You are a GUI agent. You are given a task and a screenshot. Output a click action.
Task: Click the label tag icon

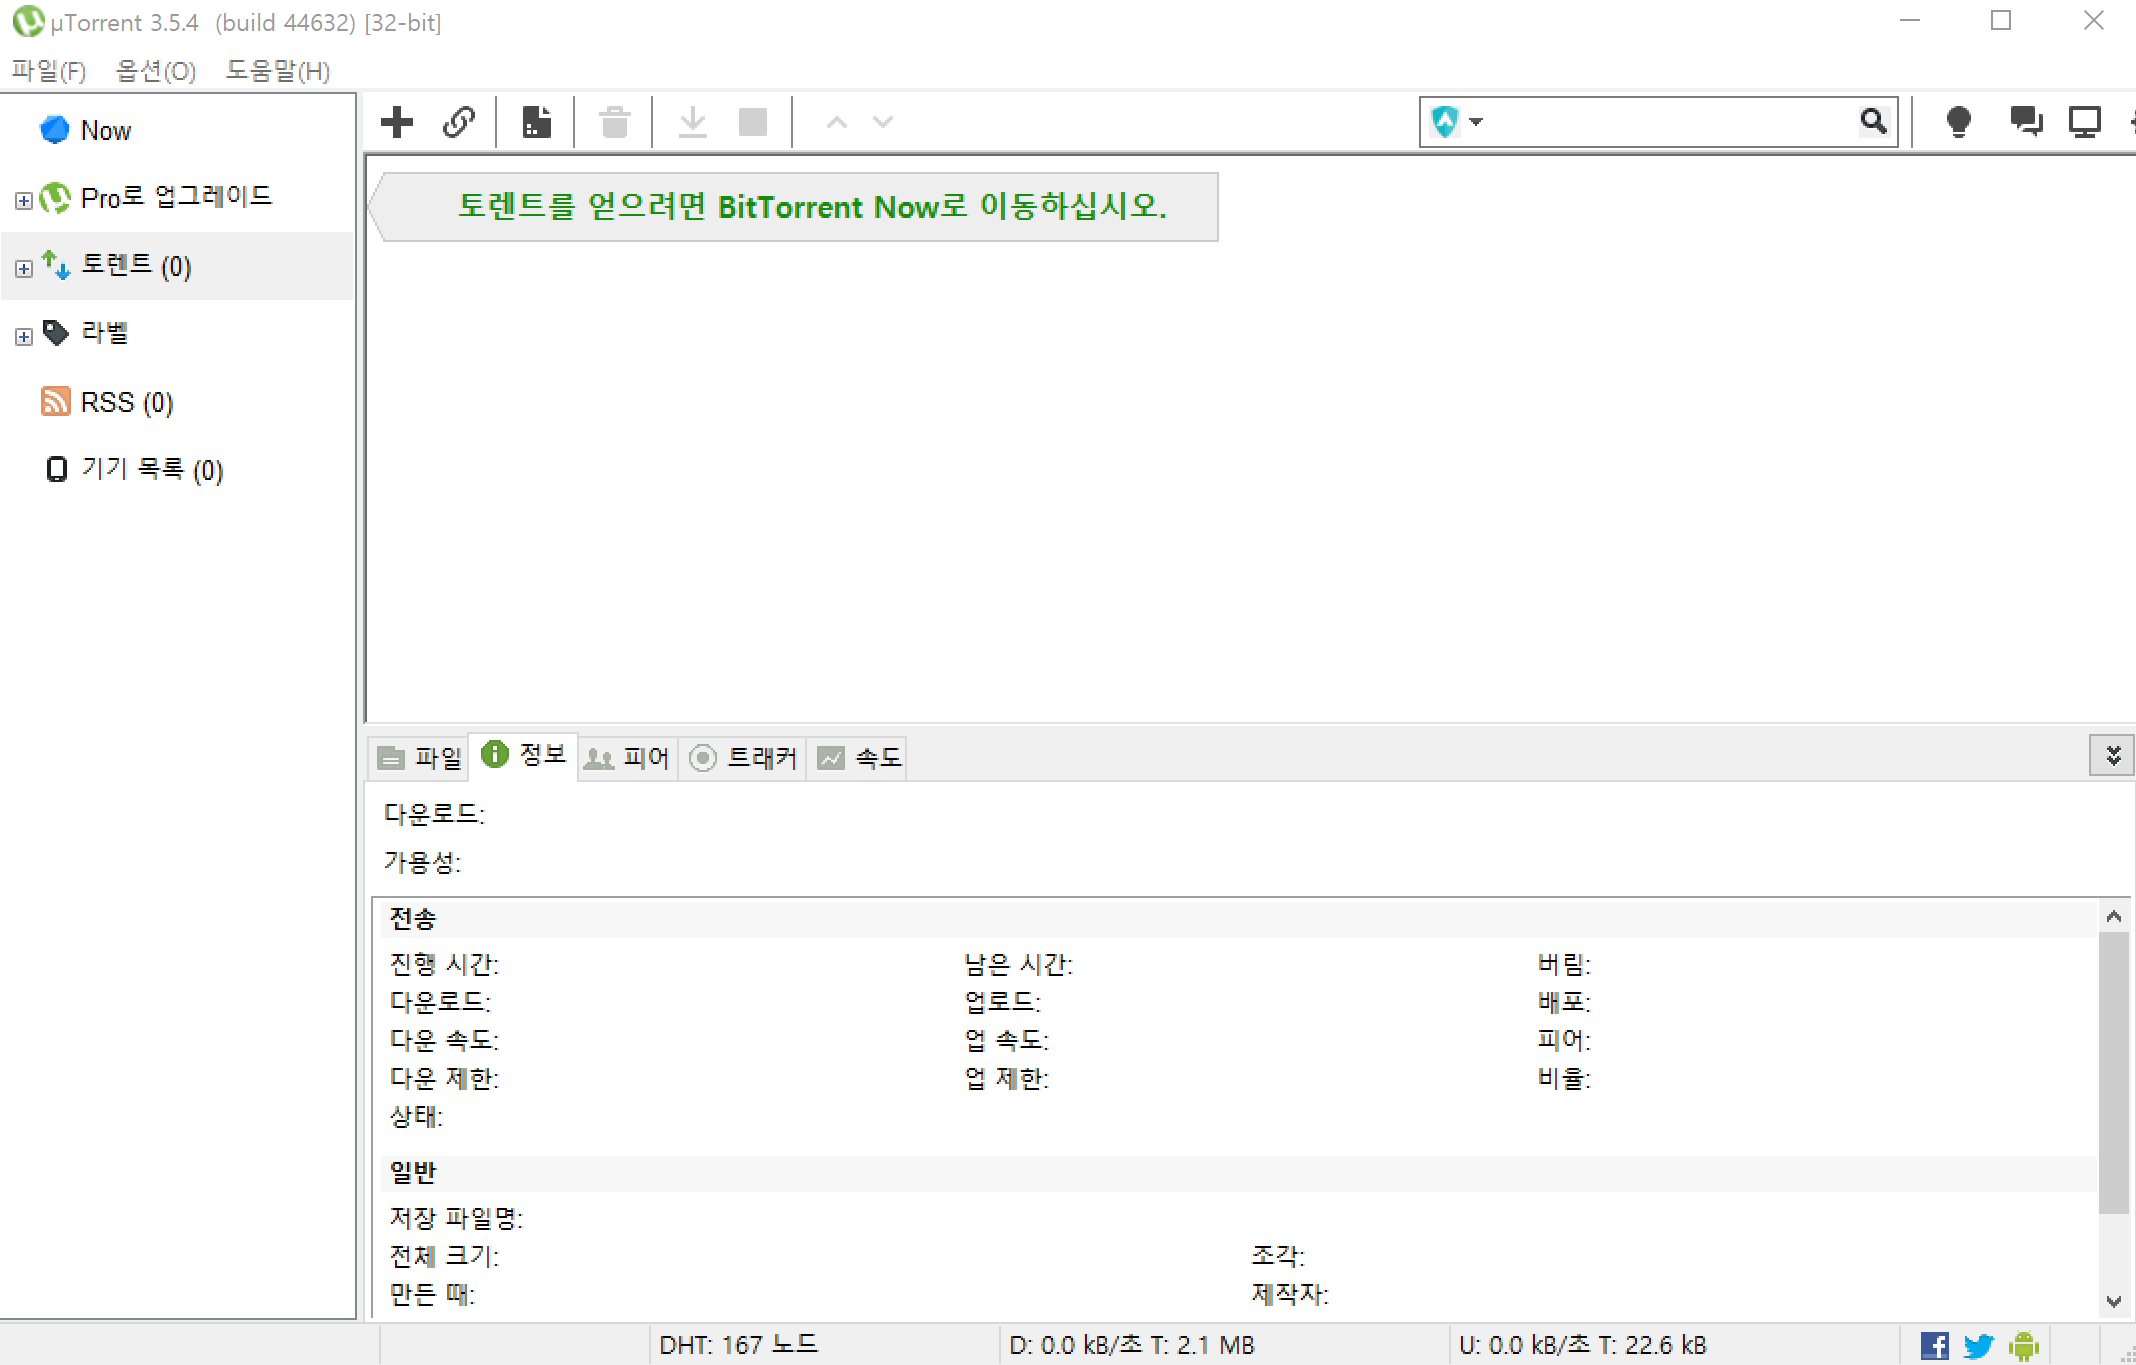(x=56, y=333)
